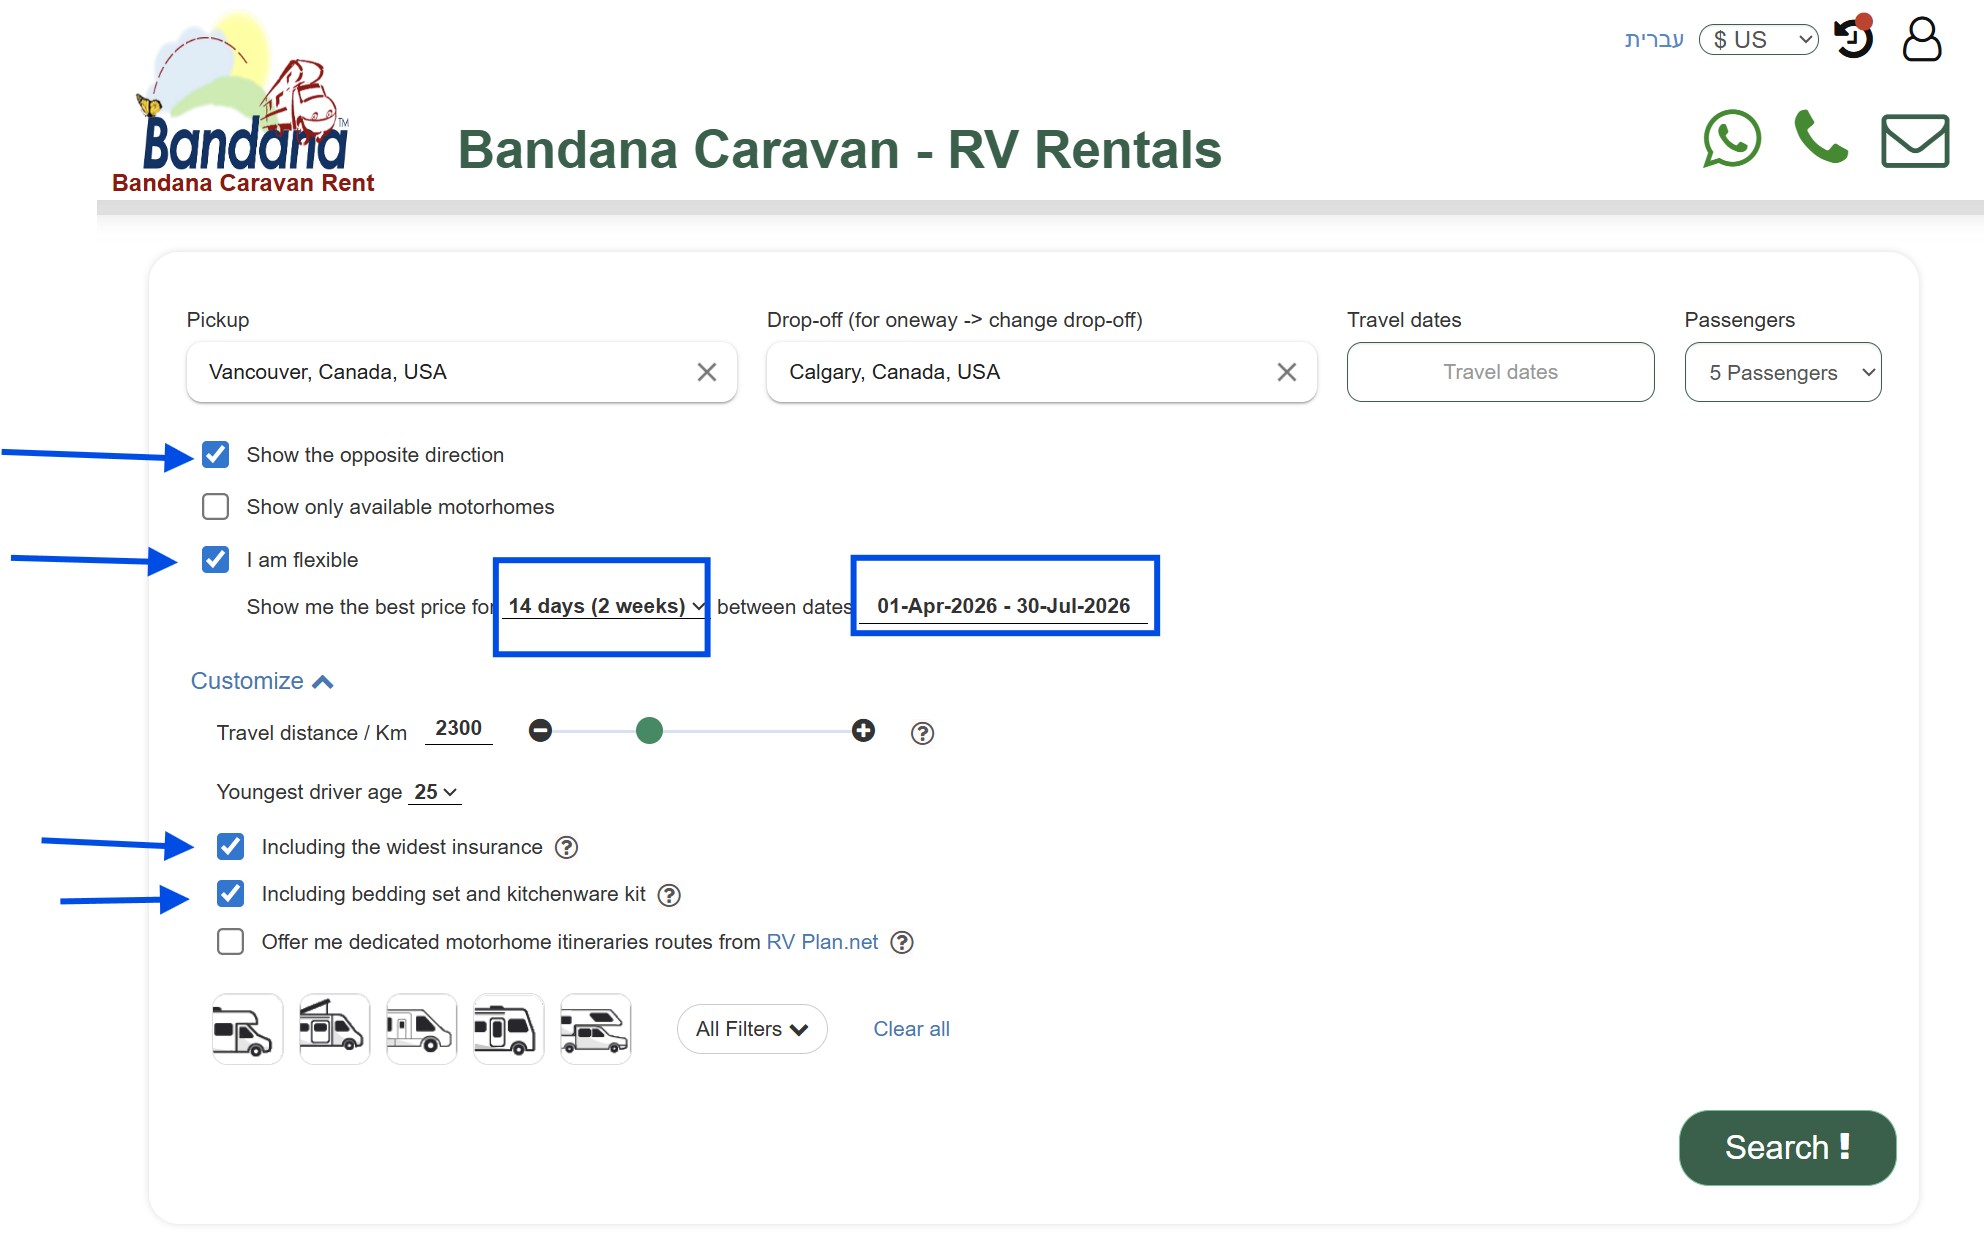Open the user account icon
The height and width of the screenshot is (1237, 1984).
(1922, 40)
